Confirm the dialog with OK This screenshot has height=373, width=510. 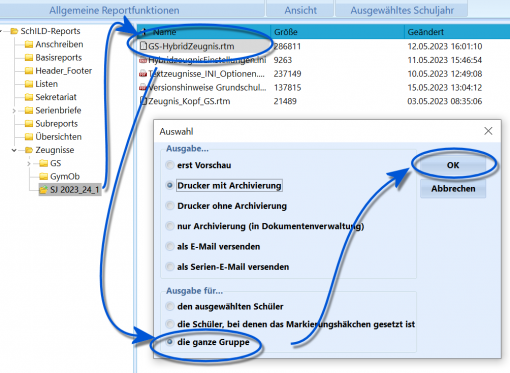click(x=453, y=165)
